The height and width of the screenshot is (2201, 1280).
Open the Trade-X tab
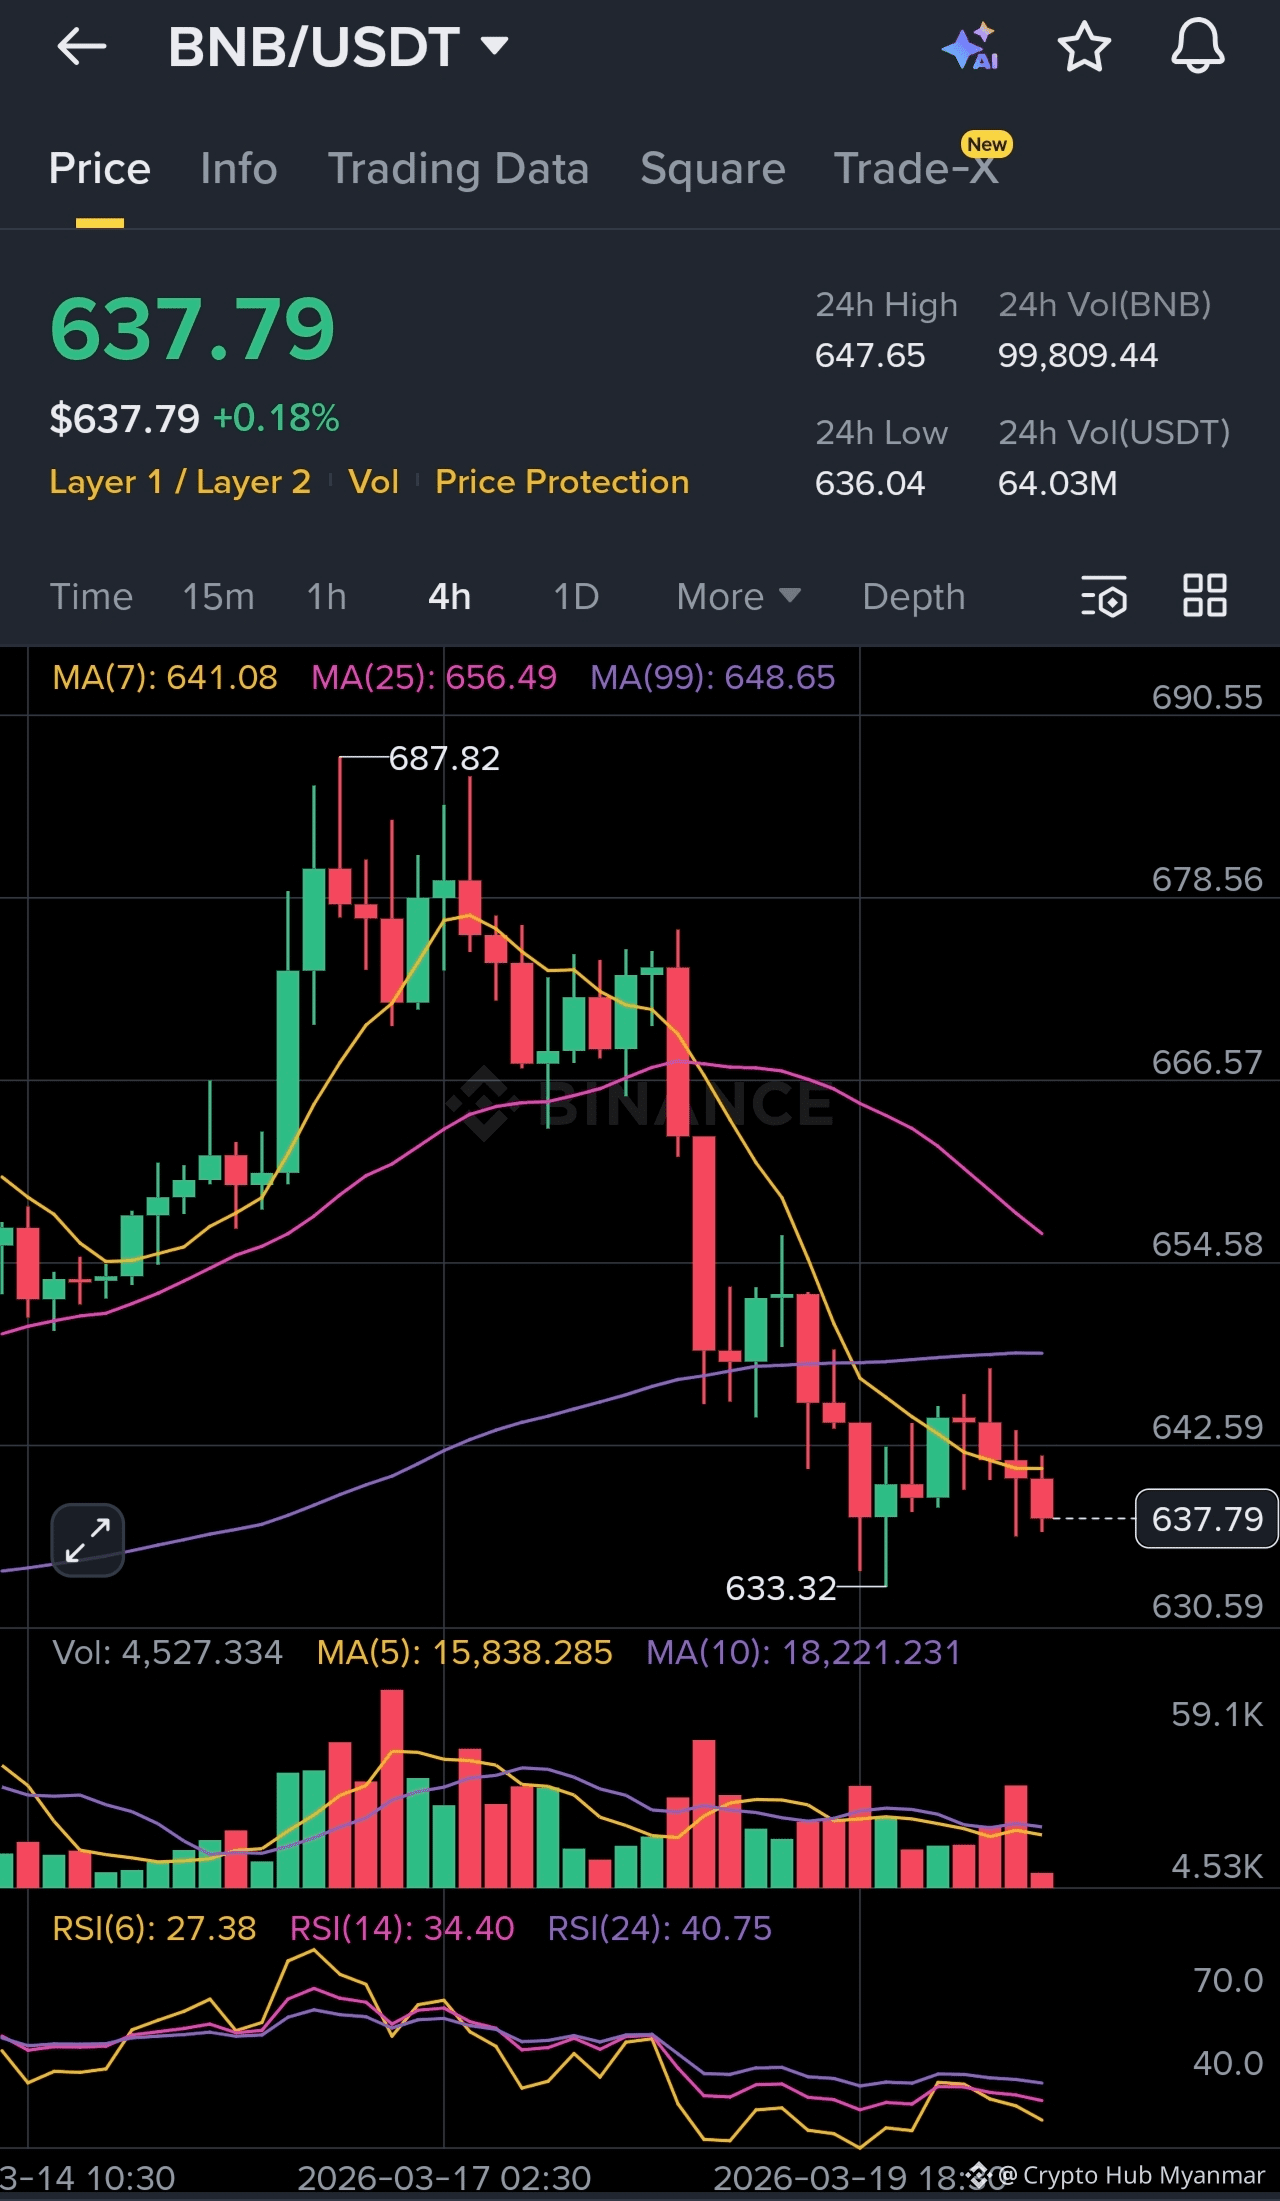coord(917,168)
